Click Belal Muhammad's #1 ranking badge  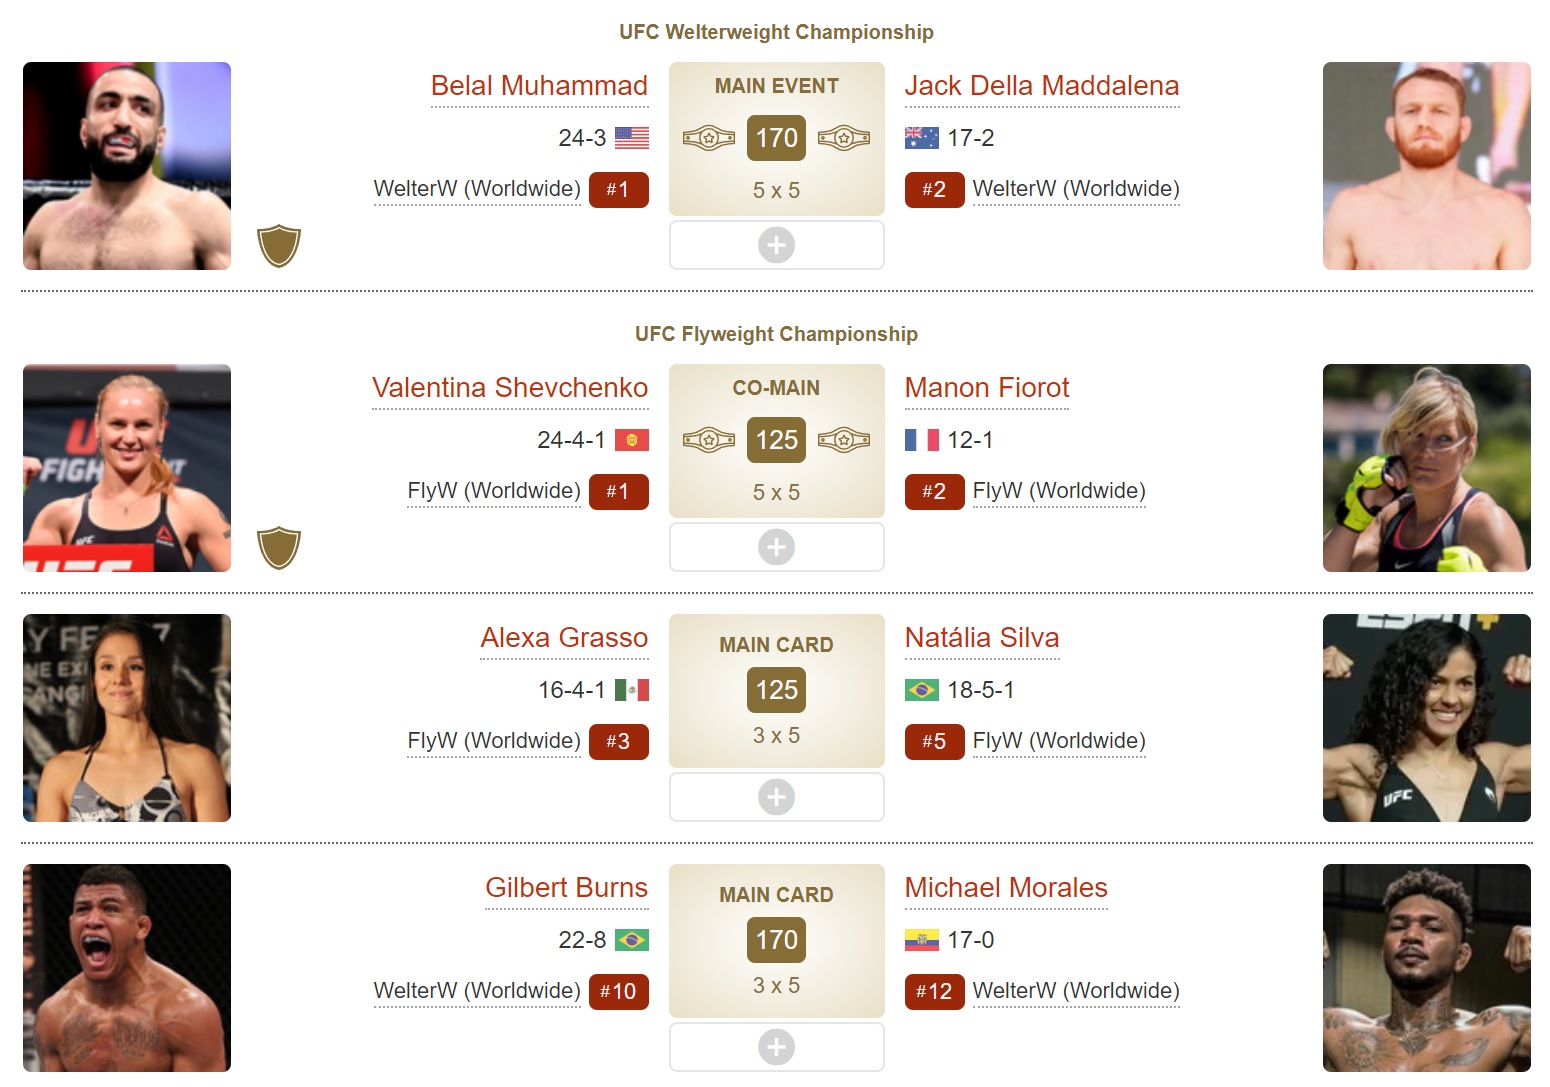[619, 190]
